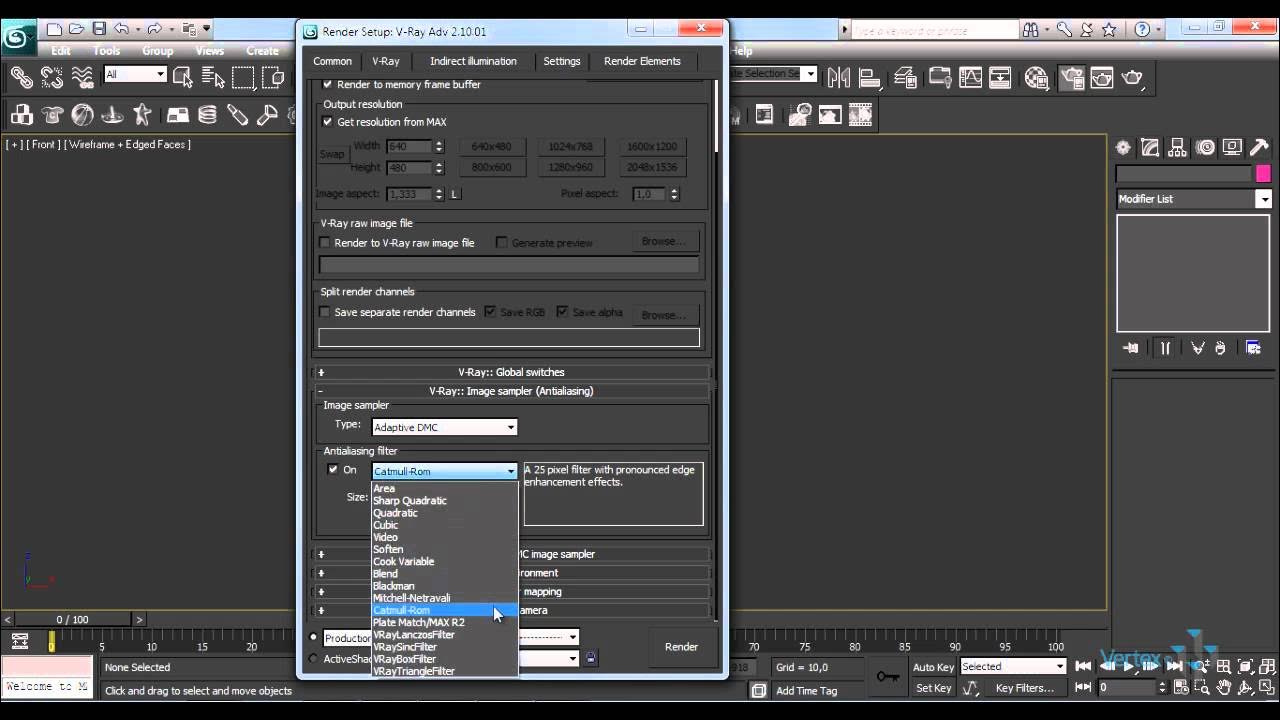The width and height of the screenshot is (1280, 720).
Task: Open the Curve Editor icon
Action: tap(970, 77)
